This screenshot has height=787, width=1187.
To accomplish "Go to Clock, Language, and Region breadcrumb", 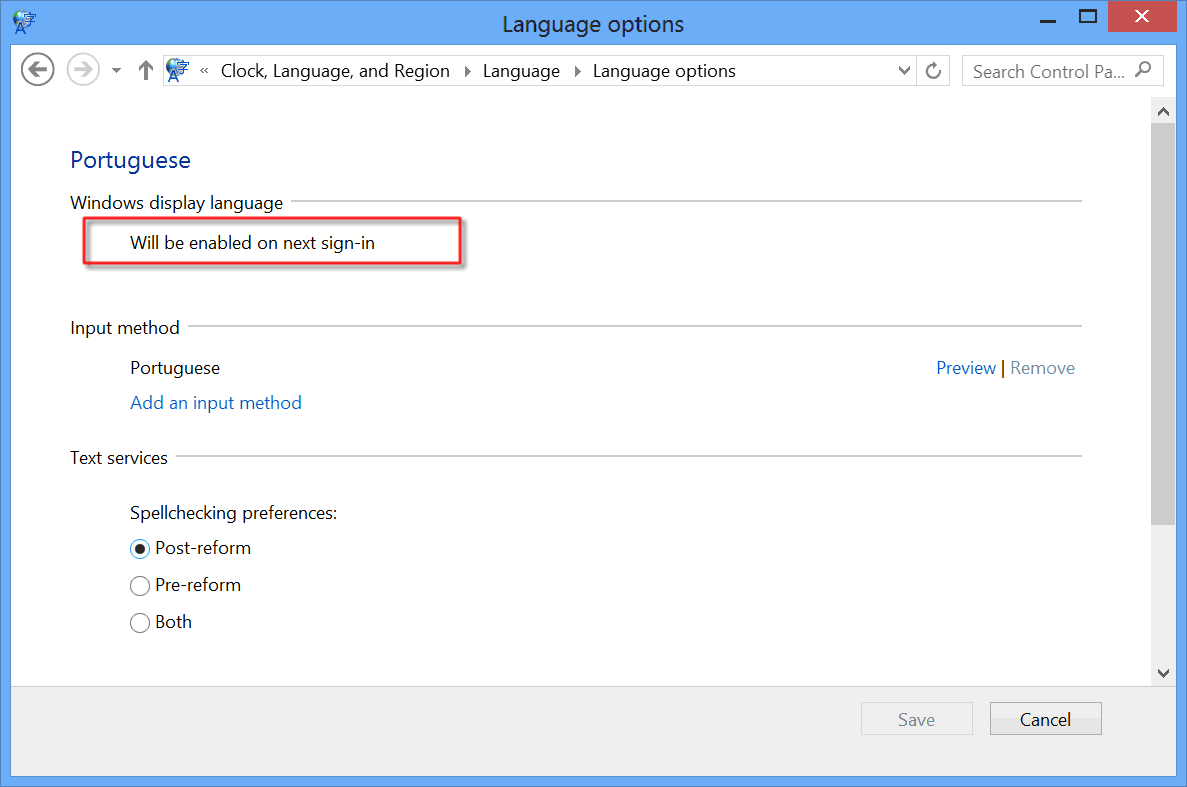I will point(335,71).
